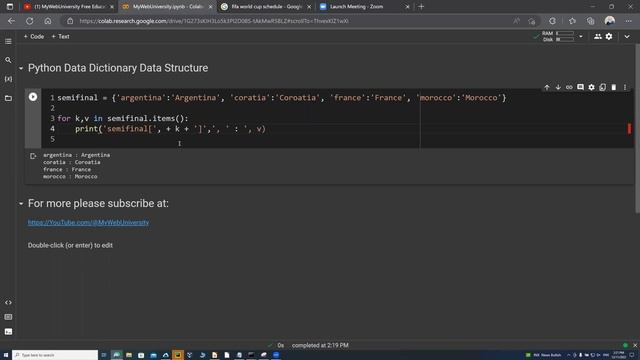Image resolution: width=640 pixels, height=360 pixels.
Task: Collapse Python Data Dictionary section
Action: (x=21, y=68)
